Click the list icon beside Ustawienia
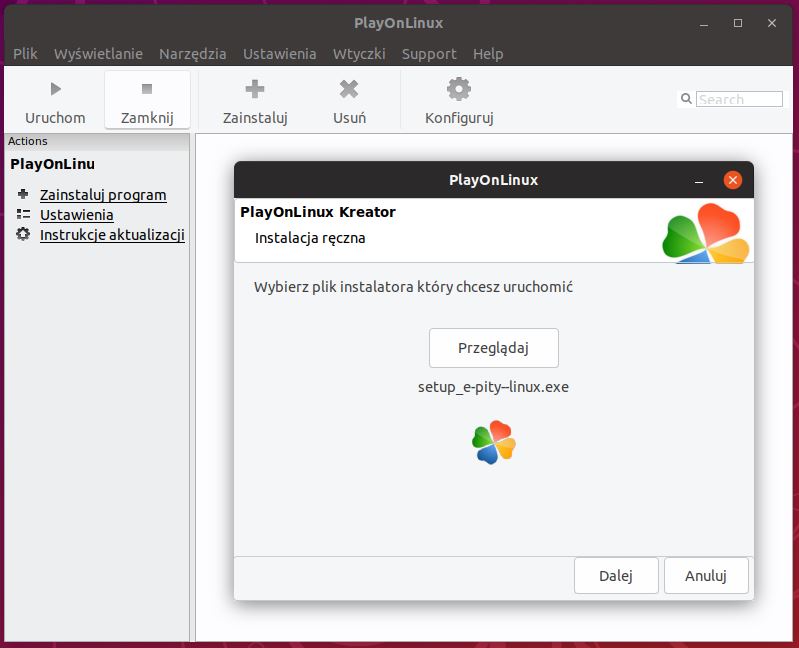 click(23, 214)
